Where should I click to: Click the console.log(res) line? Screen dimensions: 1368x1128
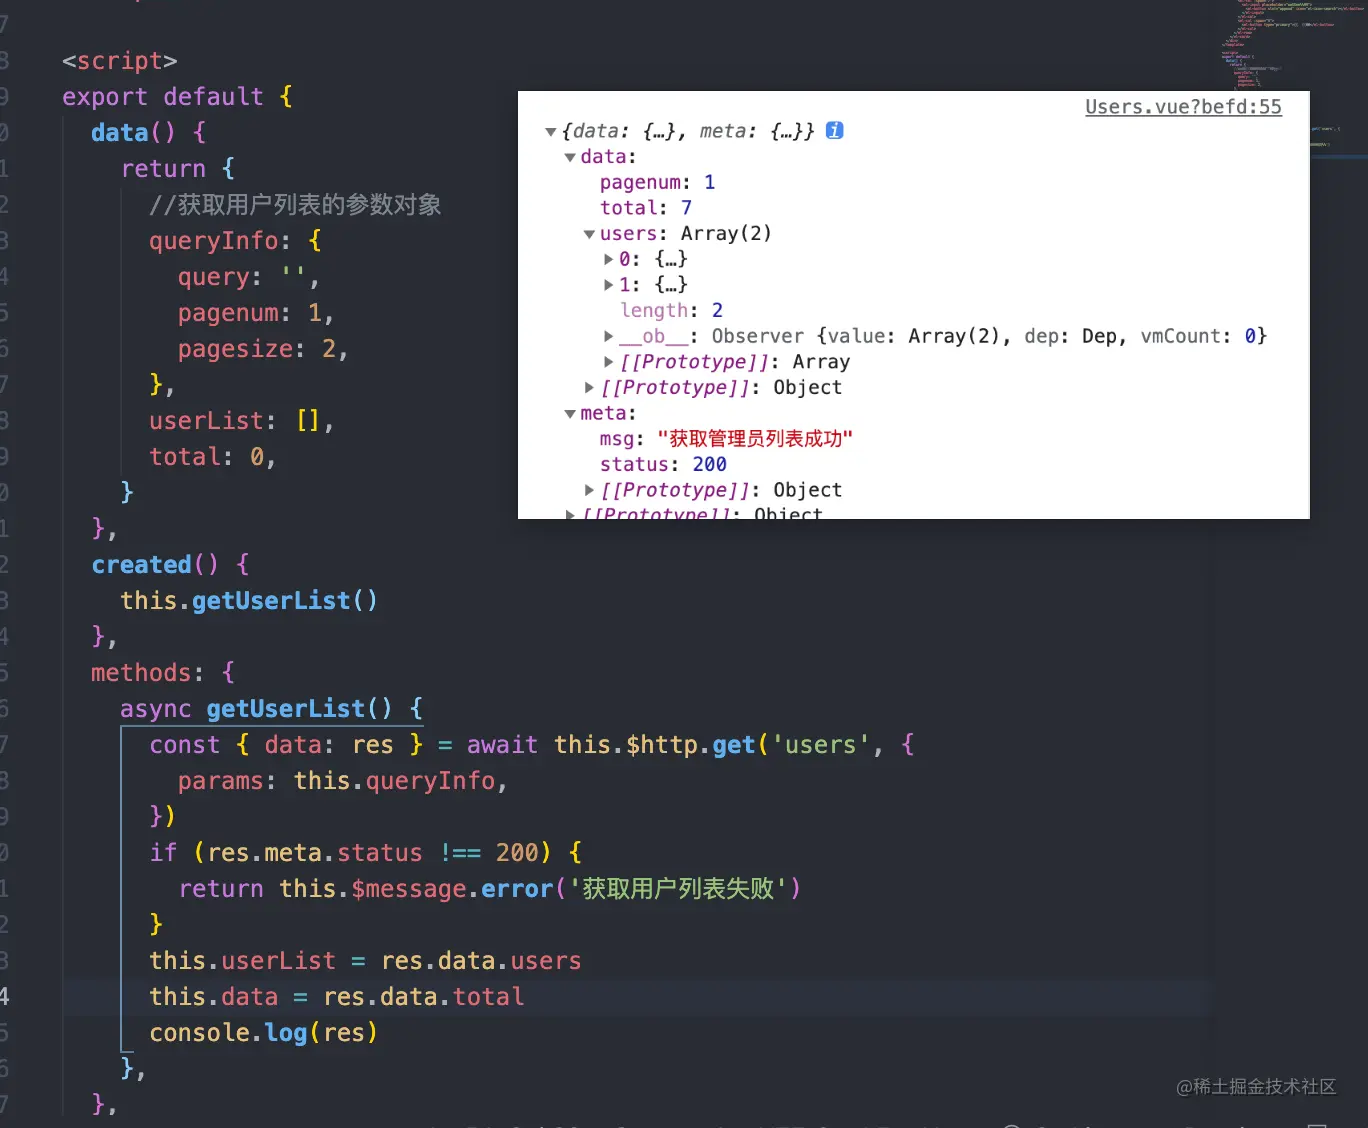[x=264, y=1033]
